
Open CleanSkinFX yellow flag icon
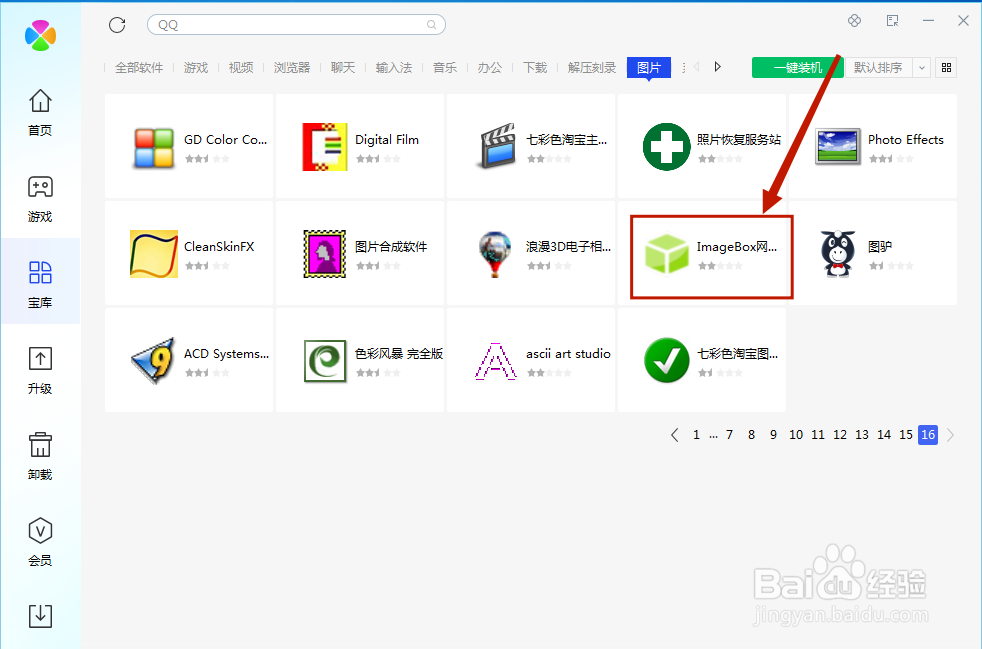click(153, 254)
